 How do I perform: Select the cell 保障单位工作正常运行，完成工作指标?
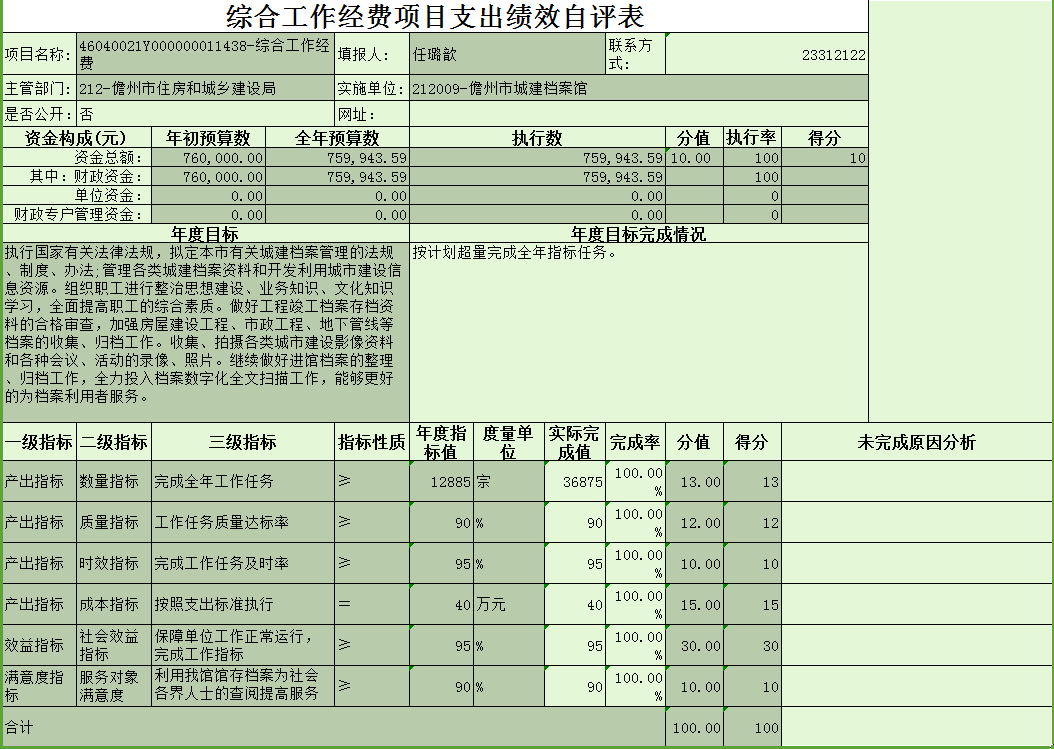(x=243, y=645)
